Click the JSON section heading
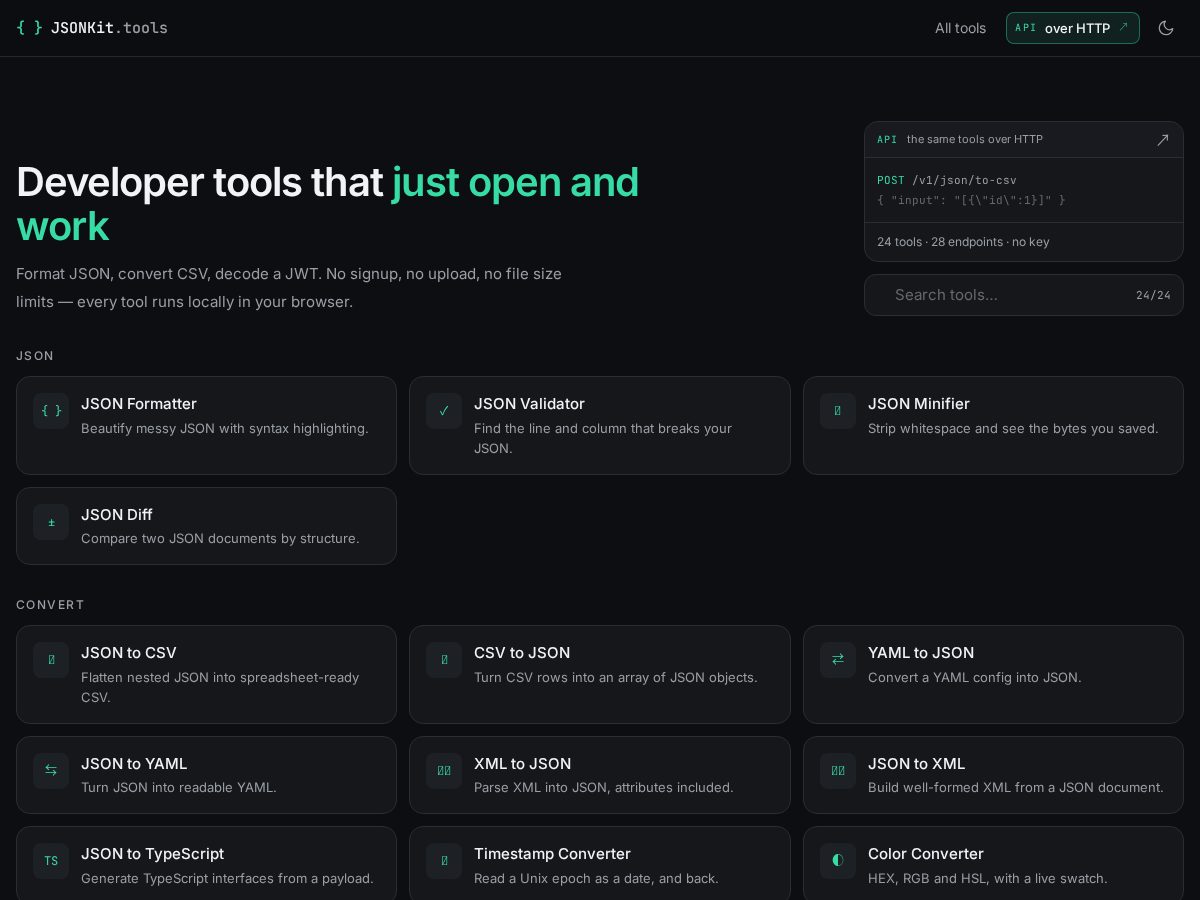This screenshot has width=1200, height=900. pos(35,356)
